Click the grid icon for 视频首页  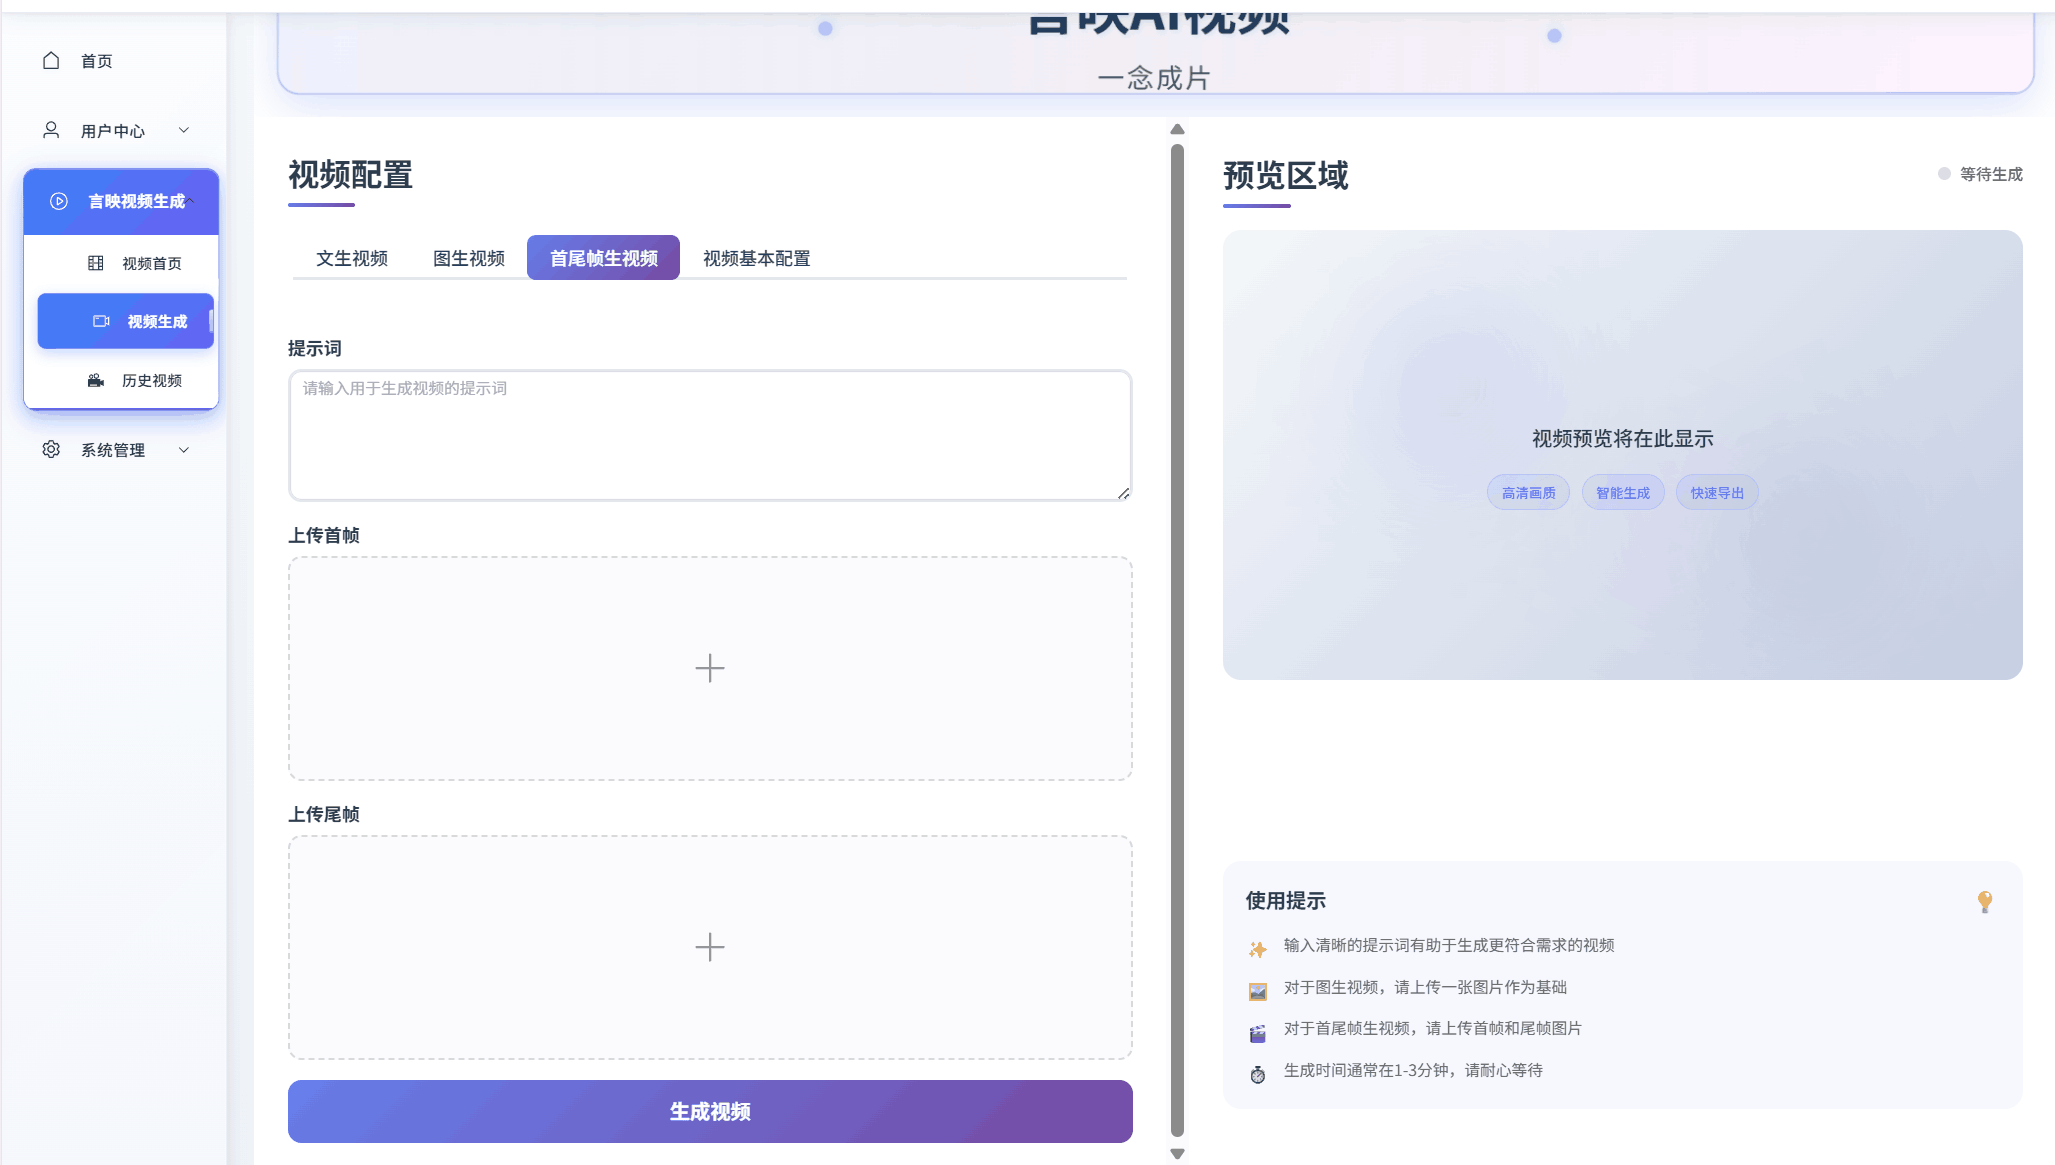[96, 263]
